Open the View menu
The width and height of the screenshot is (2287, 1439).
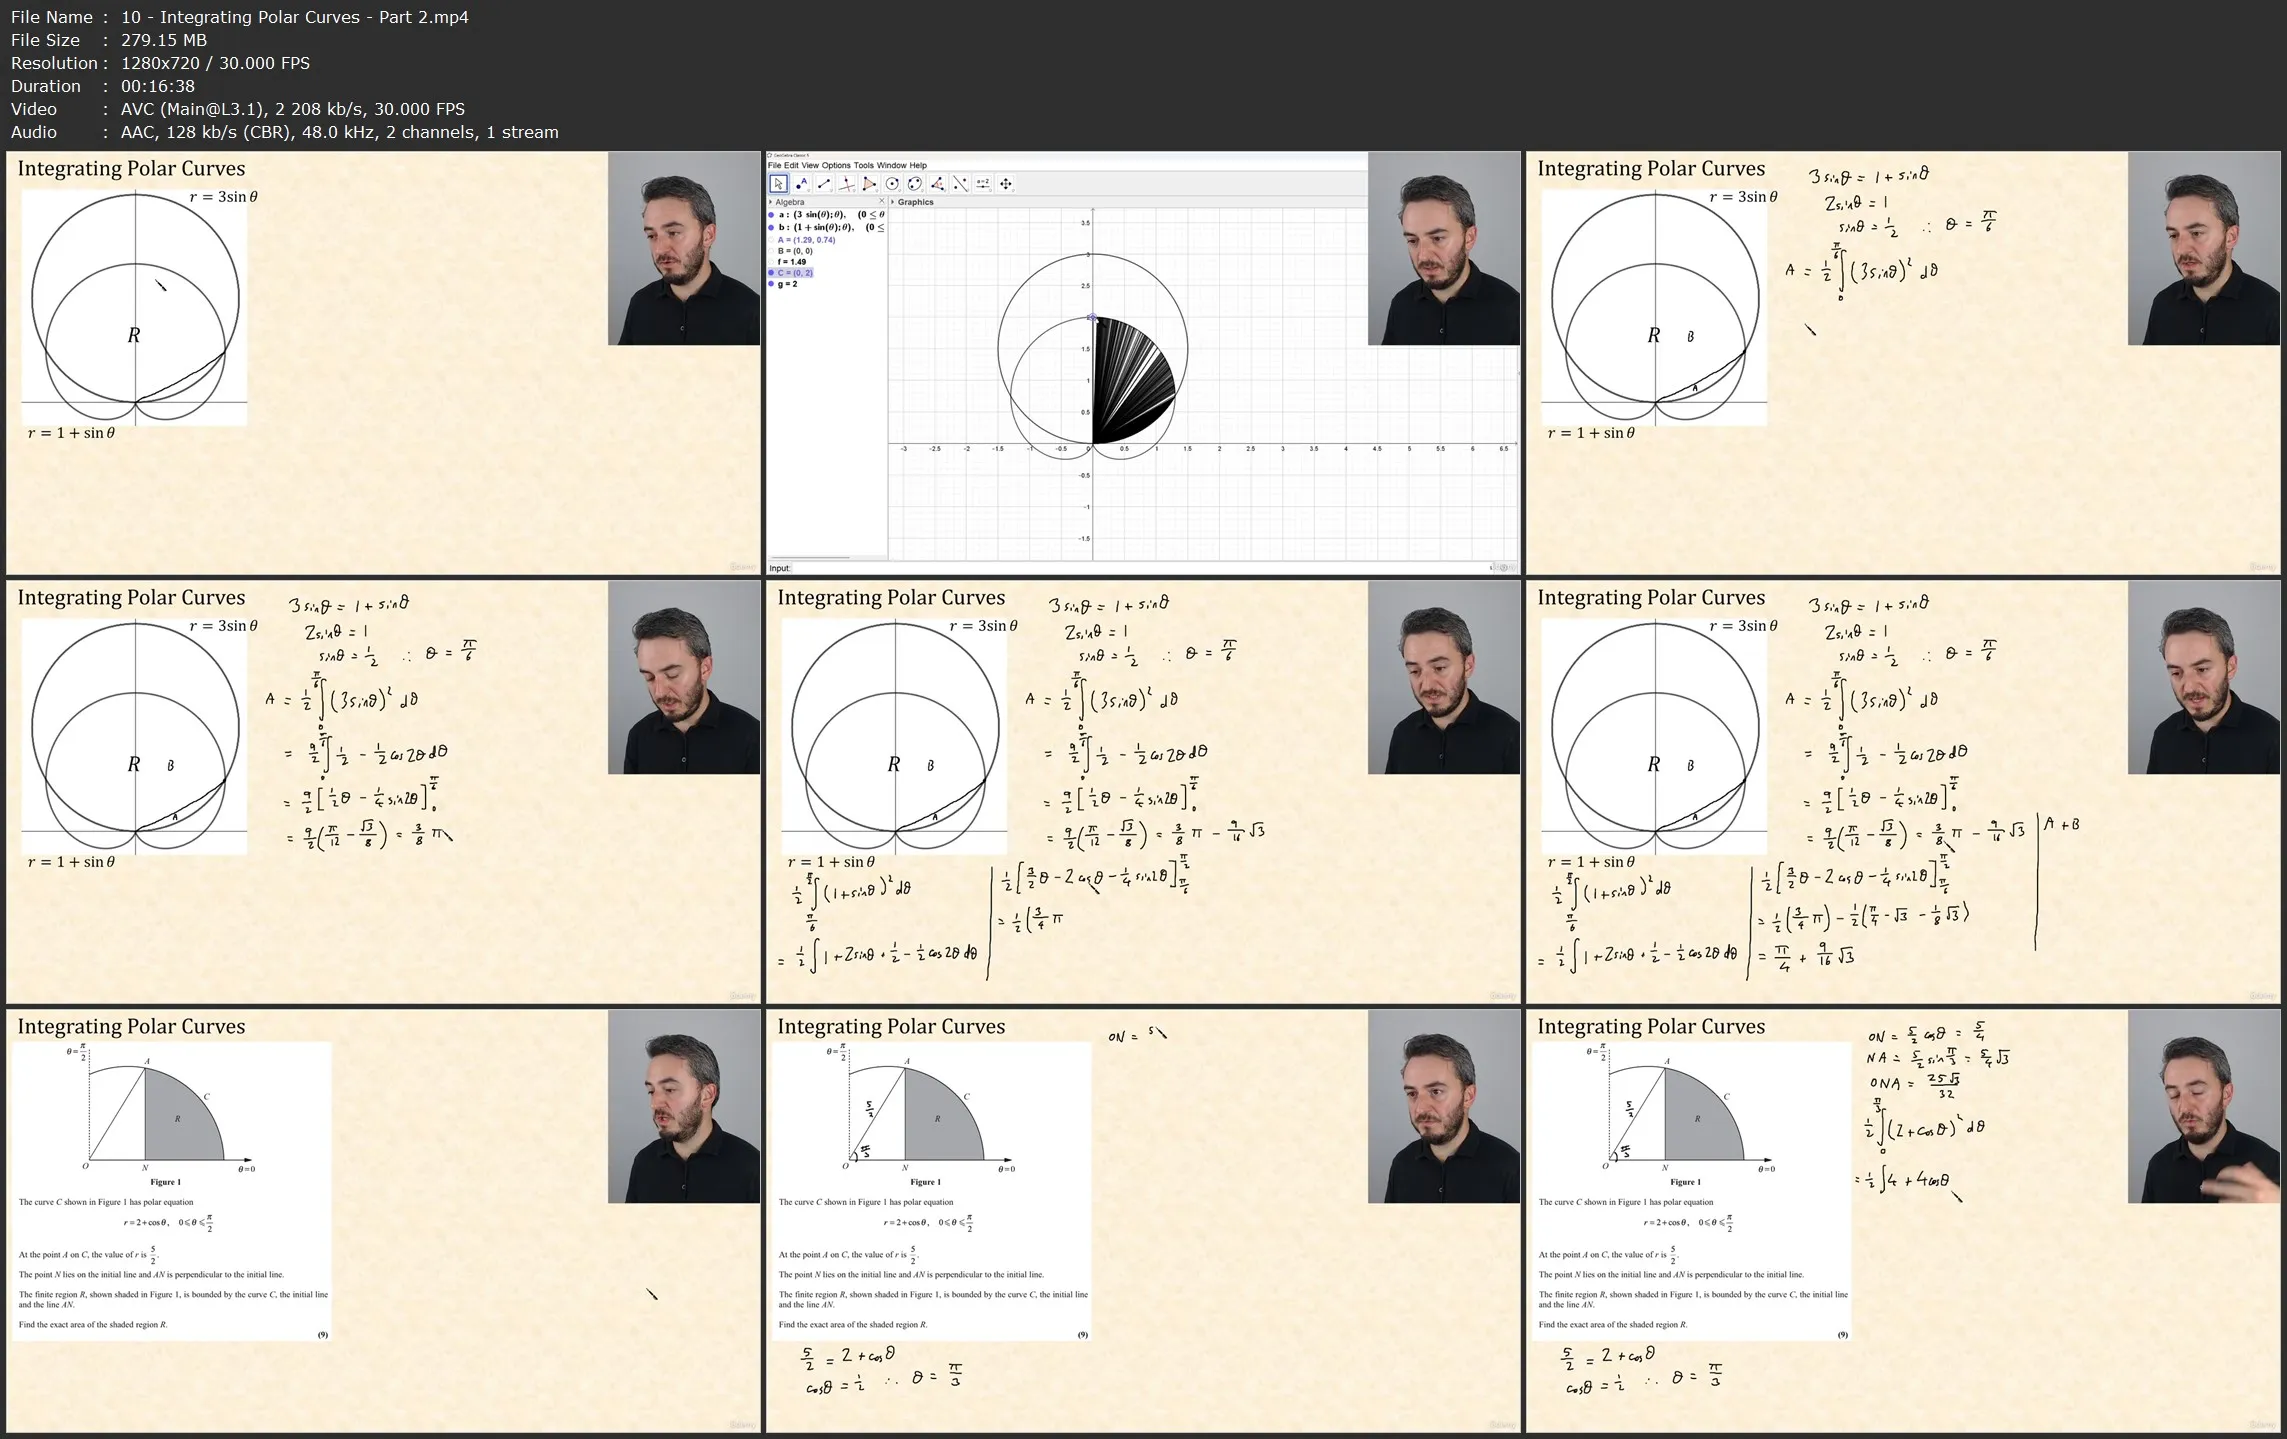click(x=810, y=166)
